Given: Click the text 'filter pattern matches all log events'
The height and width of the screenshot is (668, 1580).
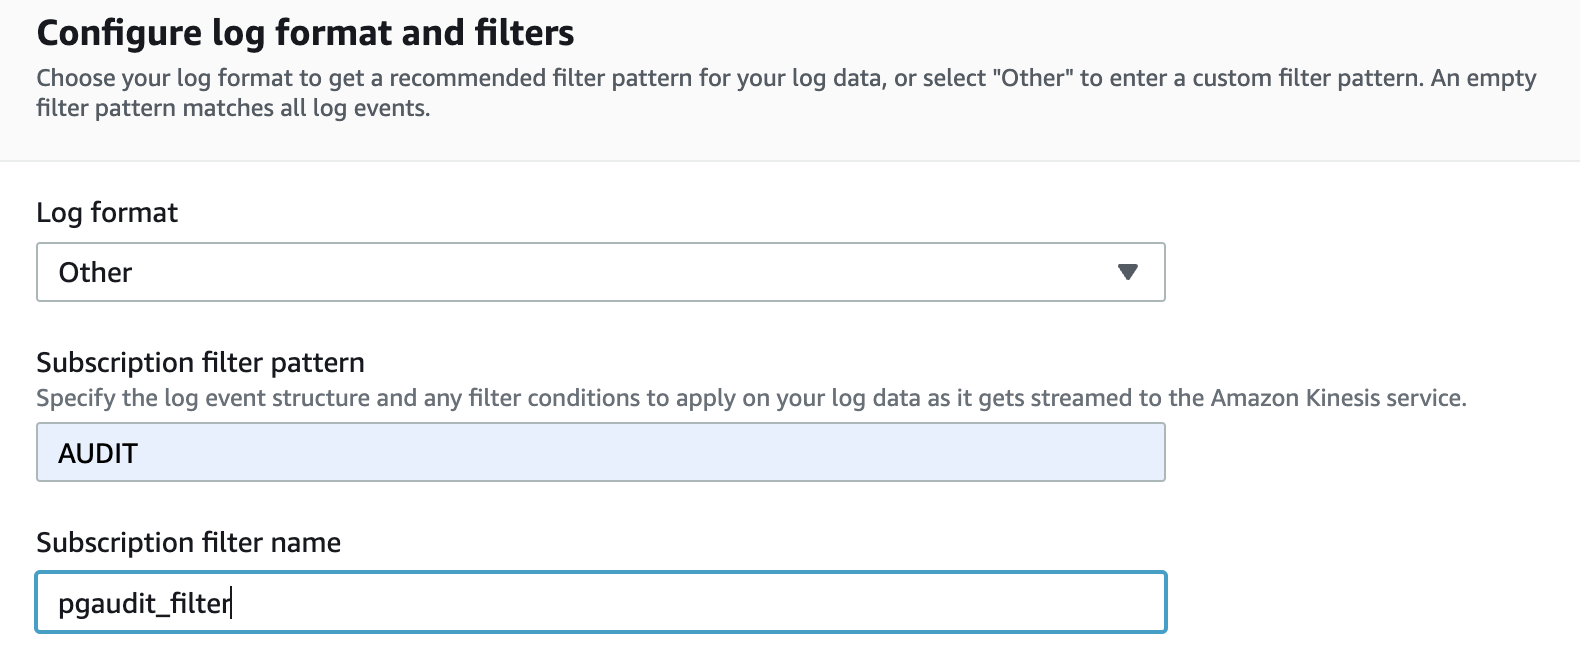Looking at the screenshot, I should pyautogui.click(x=232, y=108).
